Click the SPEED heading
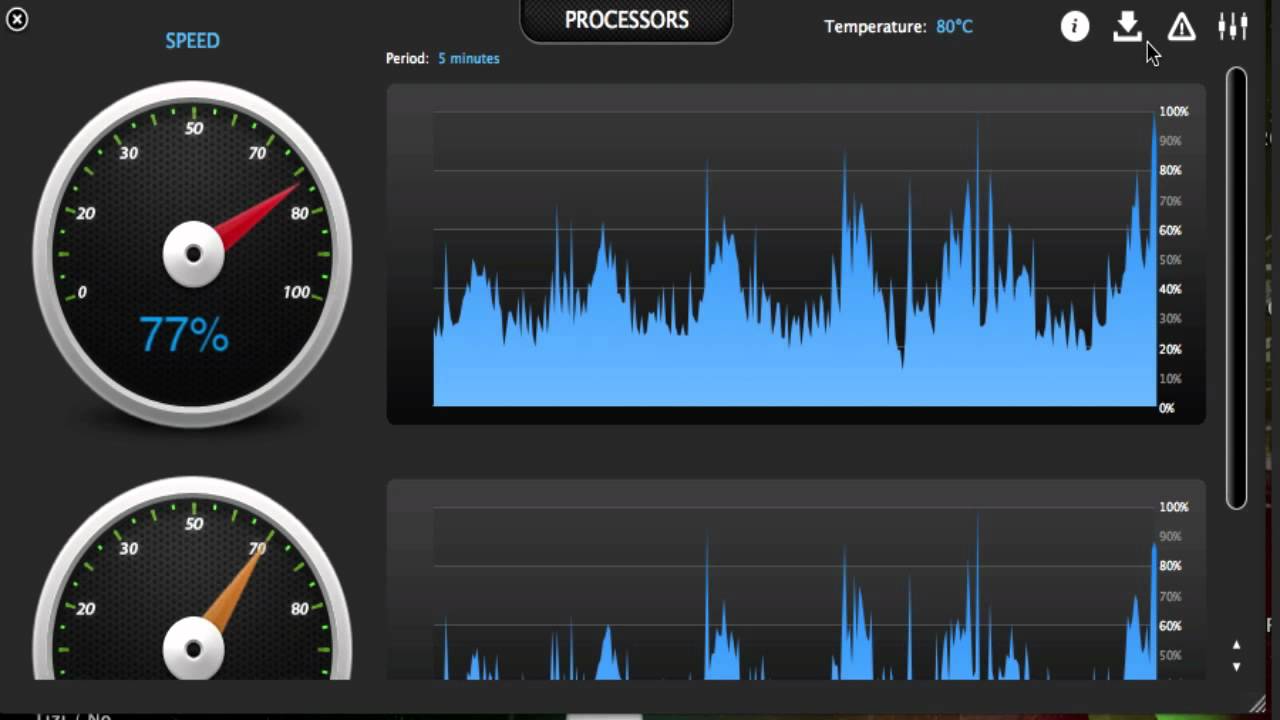 coord(192,41)
